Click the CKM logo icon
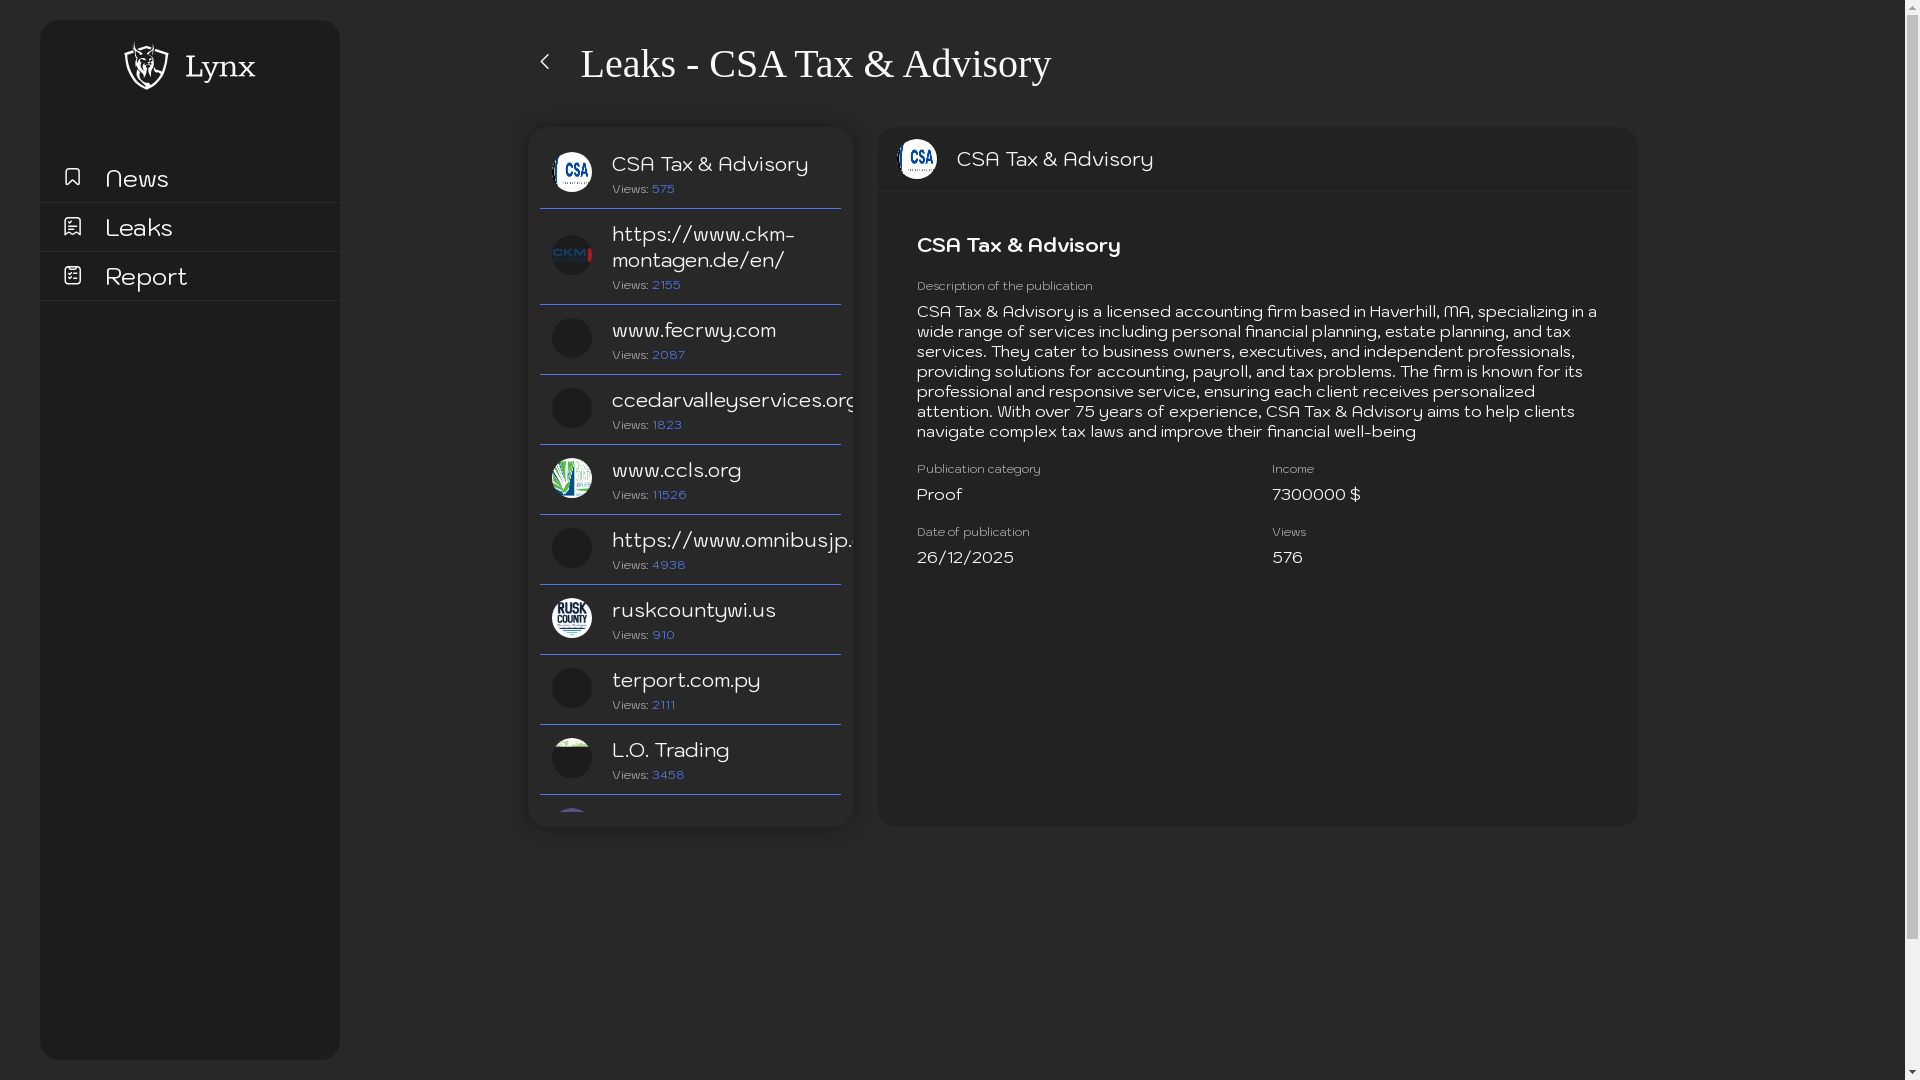The height and width of the screenshot is (1080, 1920). click(x=572, y=255)
